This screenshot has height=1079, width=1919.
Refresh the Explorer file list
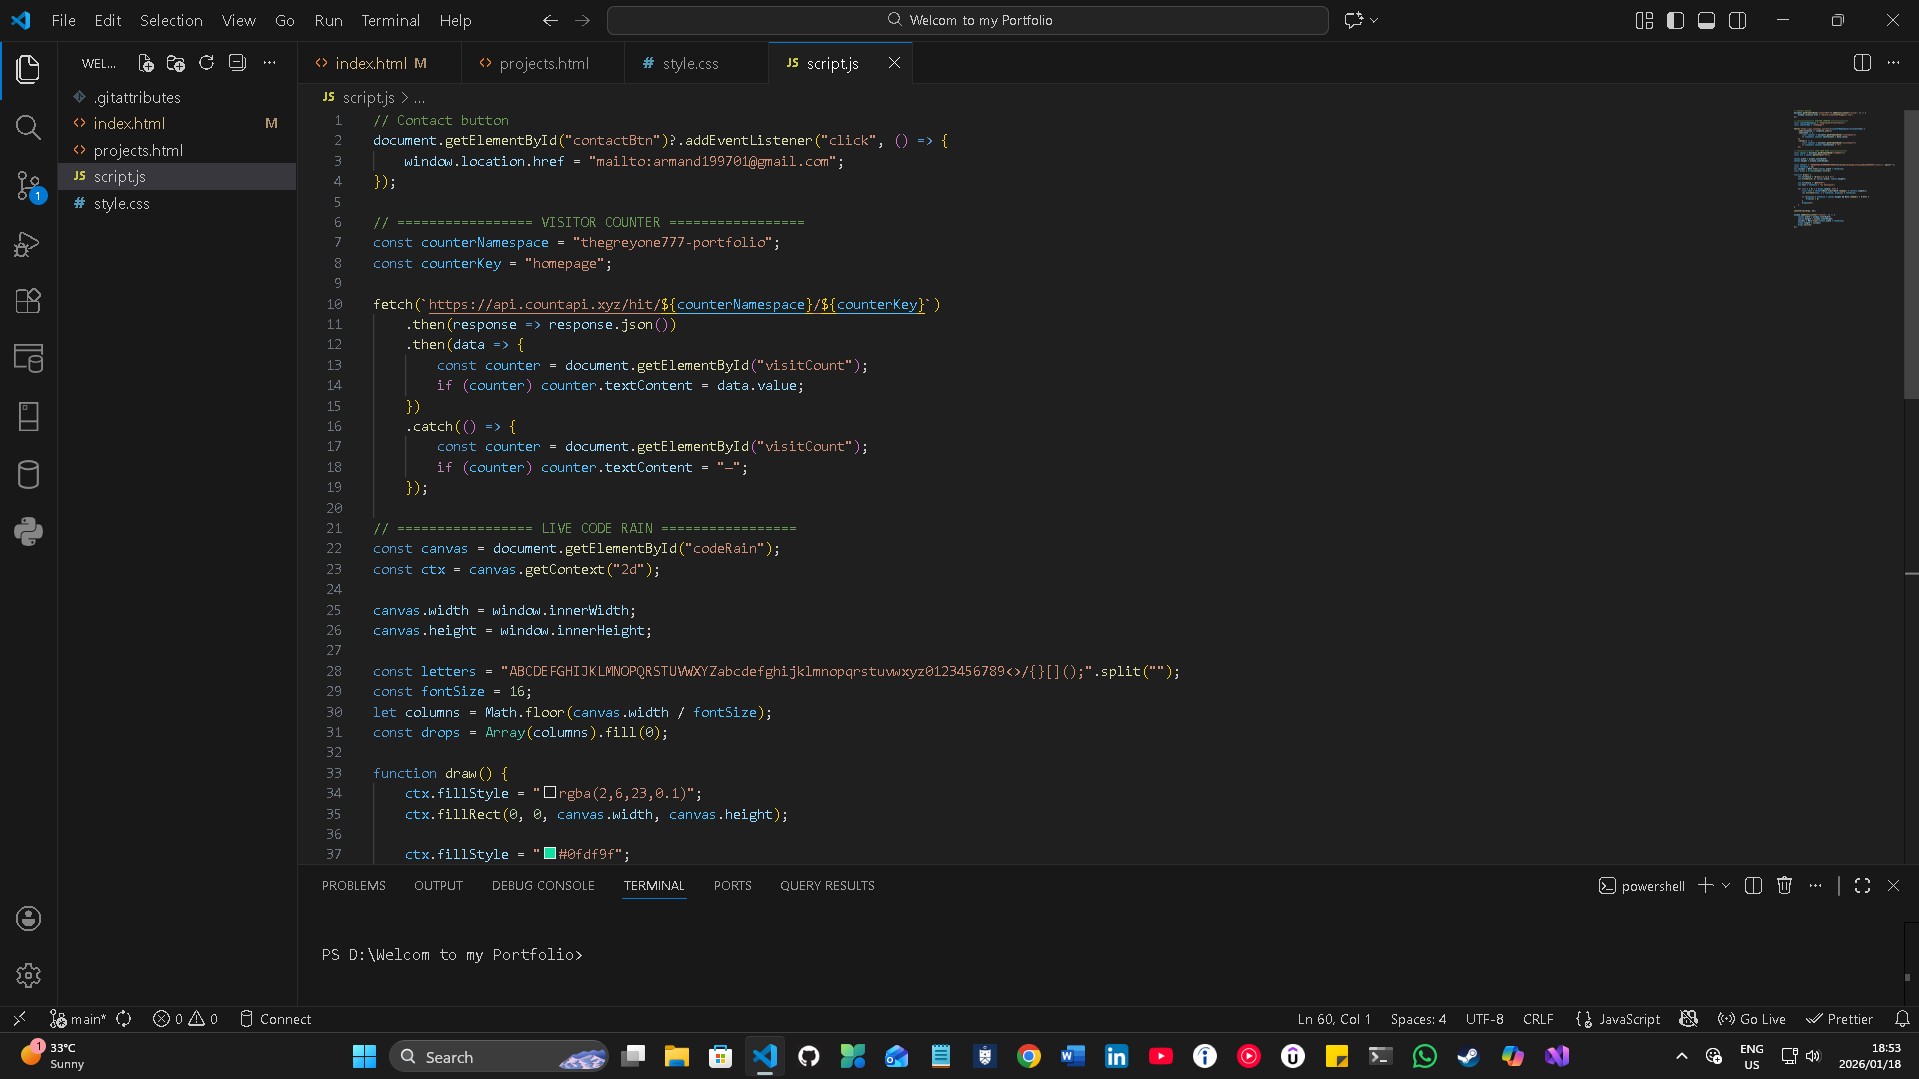(206, 62)
